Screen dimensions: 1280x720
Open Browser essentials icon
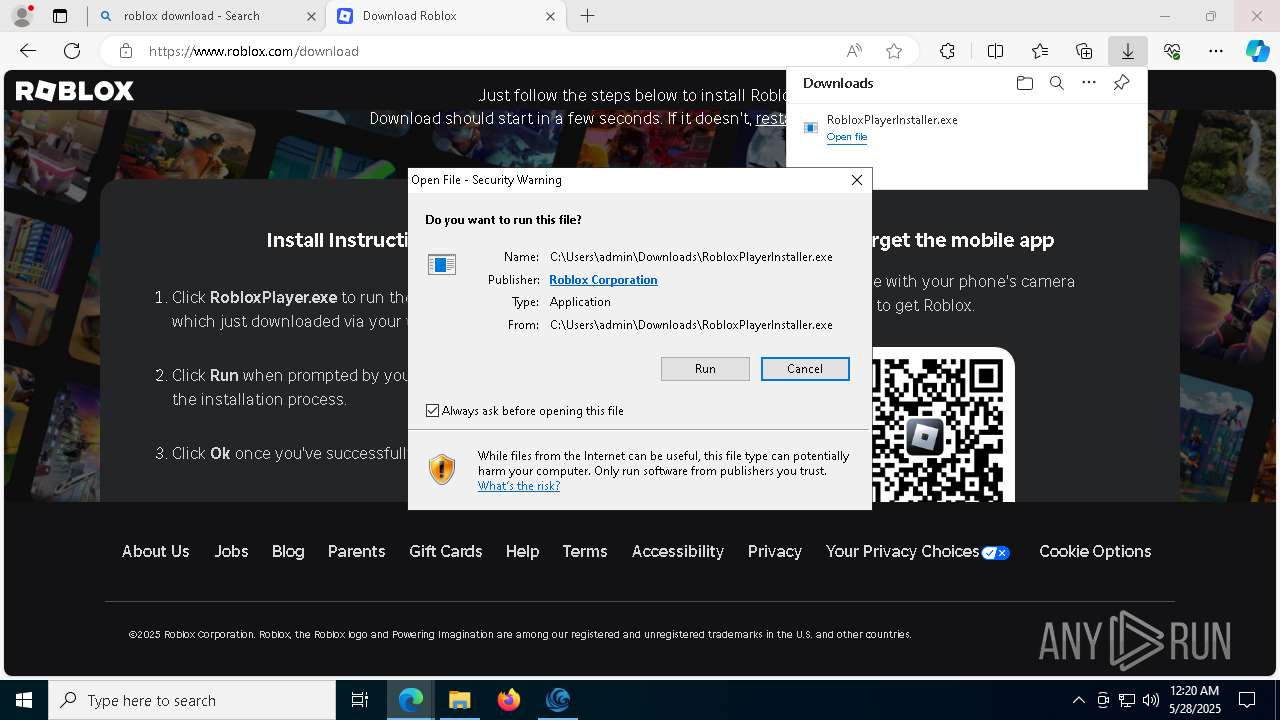[x=1172, y=51]
